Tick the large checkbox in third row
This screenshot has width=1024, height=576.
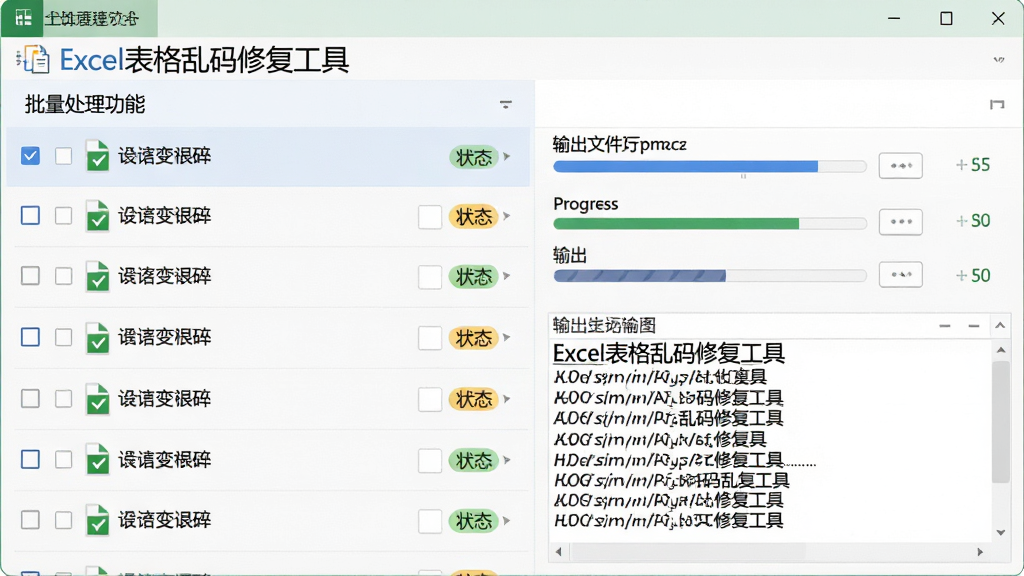pyautogui.click(x=30, y=276)
